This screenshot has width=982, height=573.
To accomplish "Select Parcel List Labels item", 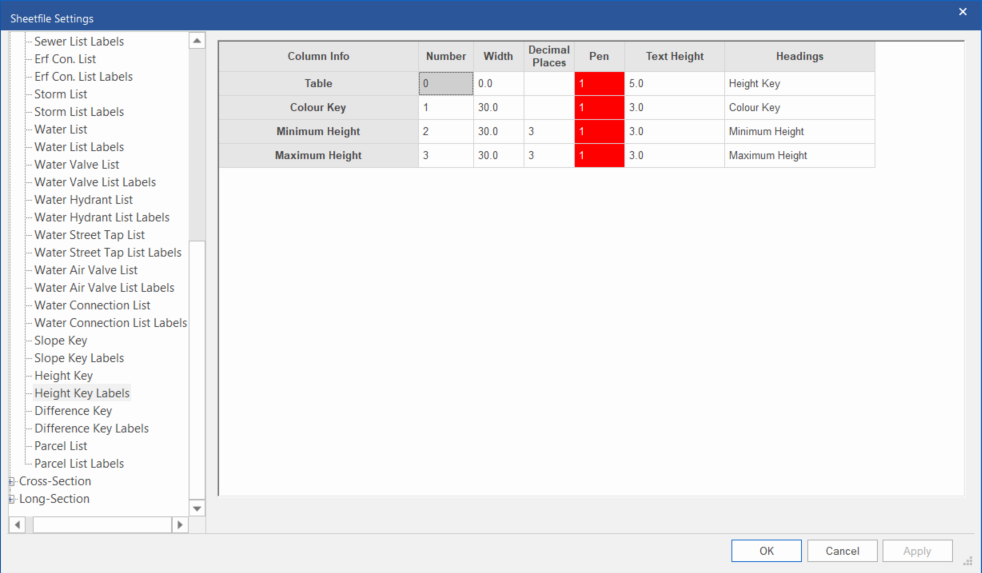I will [79, 464].
